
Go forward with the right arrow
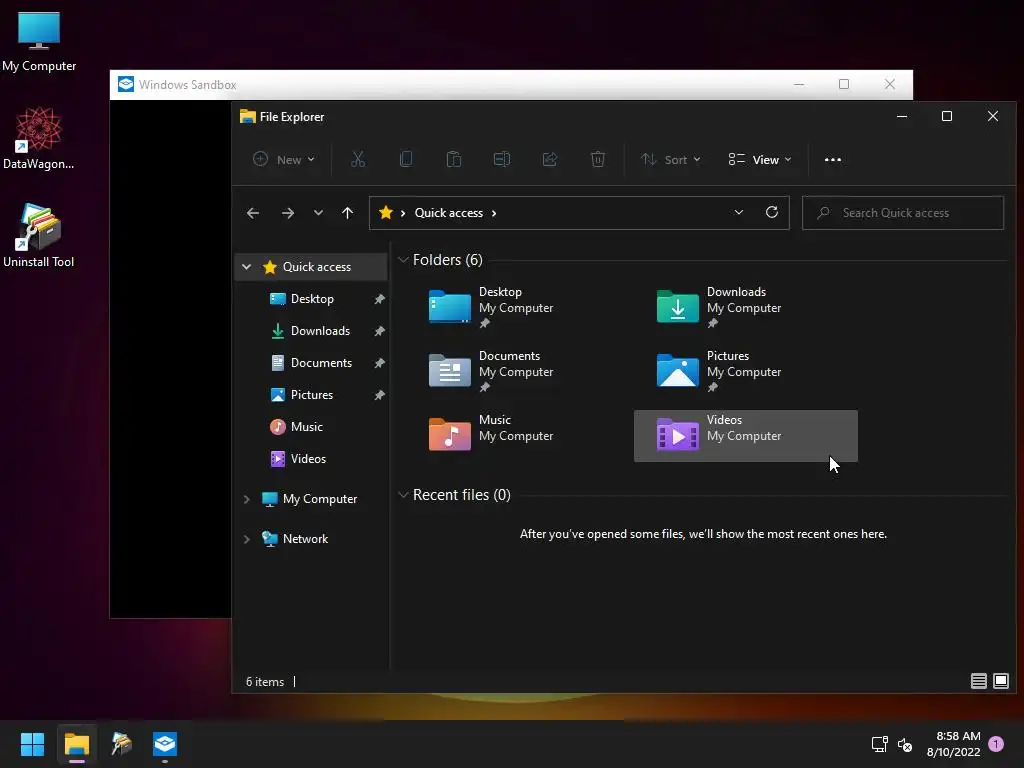tap(287, 213)
